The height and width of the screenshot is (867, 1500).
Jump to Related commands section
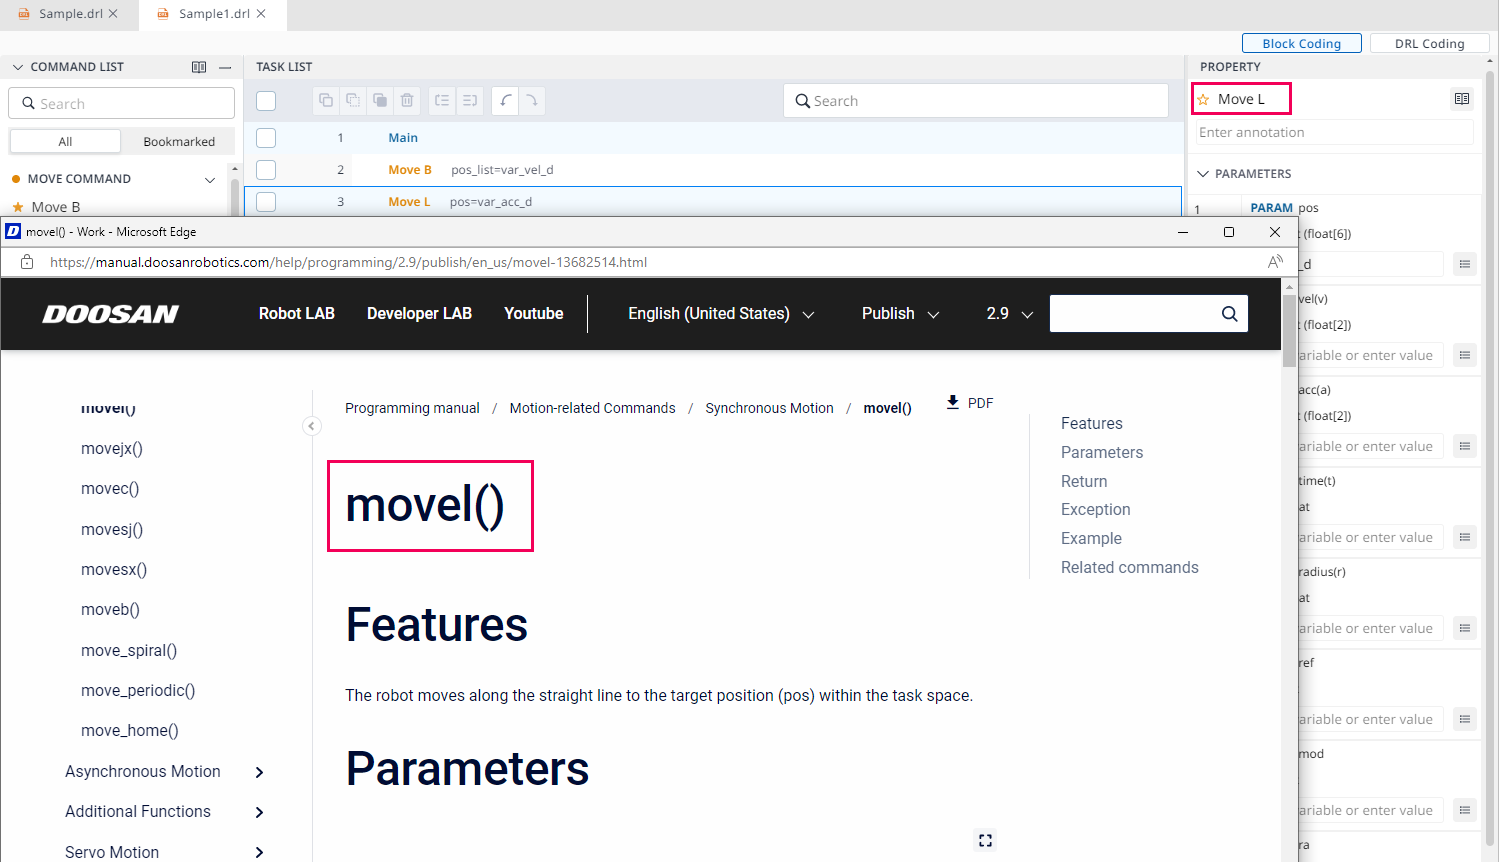1130,567
